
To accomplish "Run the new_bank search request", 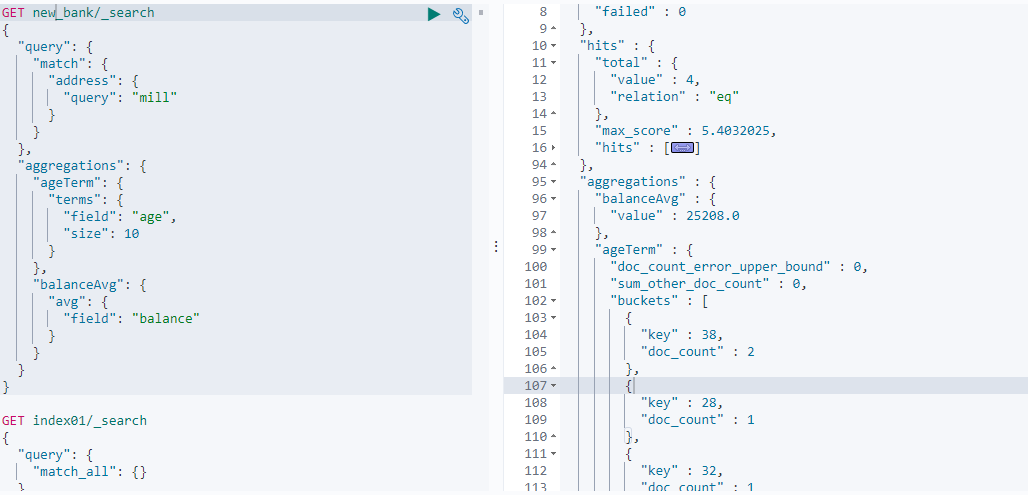I will (434, 14).
